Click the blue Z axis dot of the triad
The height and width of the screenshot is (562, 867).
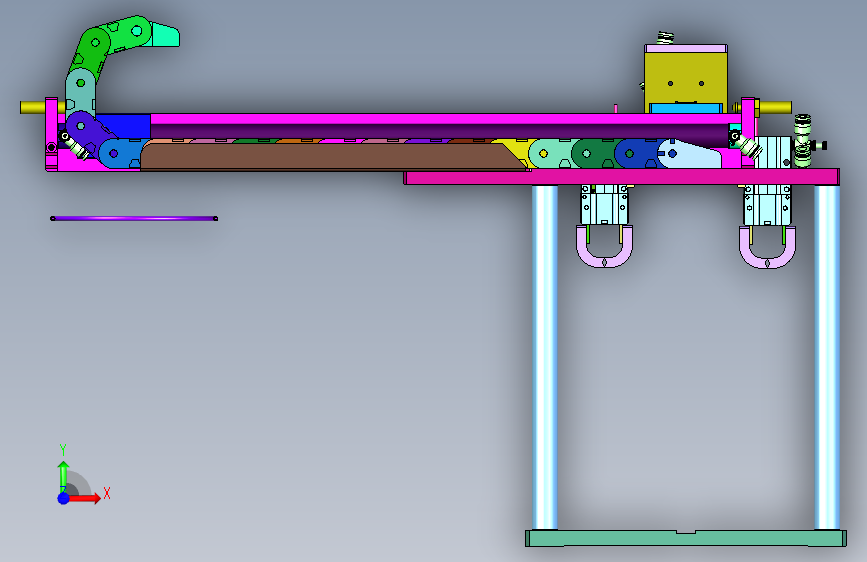pyautogui.click(x=64, y=498)
